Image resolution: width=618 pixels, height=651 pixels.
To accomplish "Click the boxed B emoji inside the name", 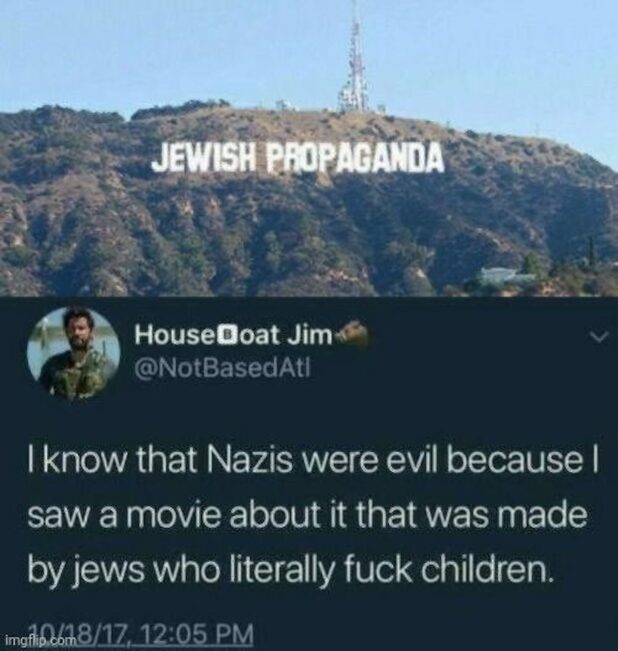I will coord(226,336).
